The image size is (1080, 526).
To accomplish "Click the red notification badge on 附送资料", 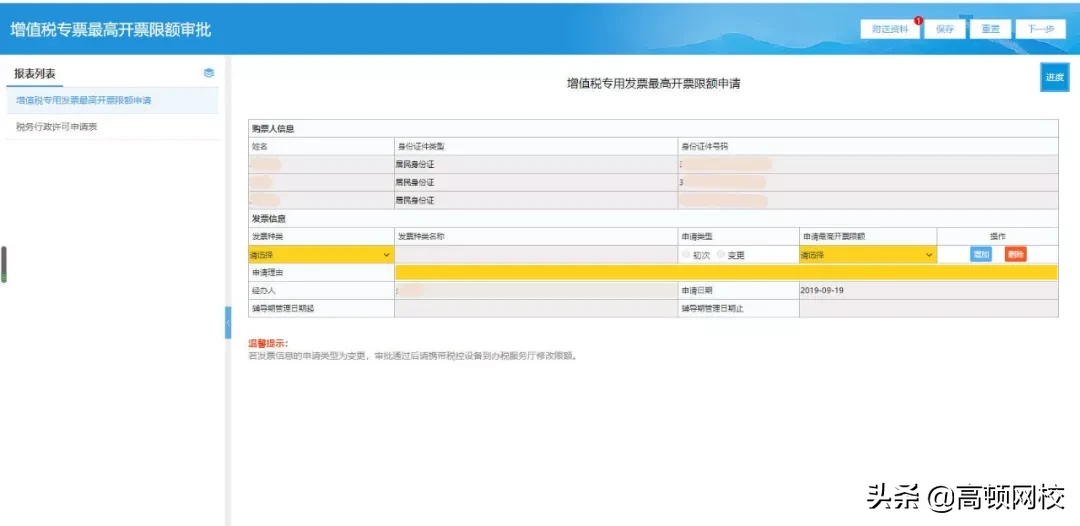I will 918,21.
